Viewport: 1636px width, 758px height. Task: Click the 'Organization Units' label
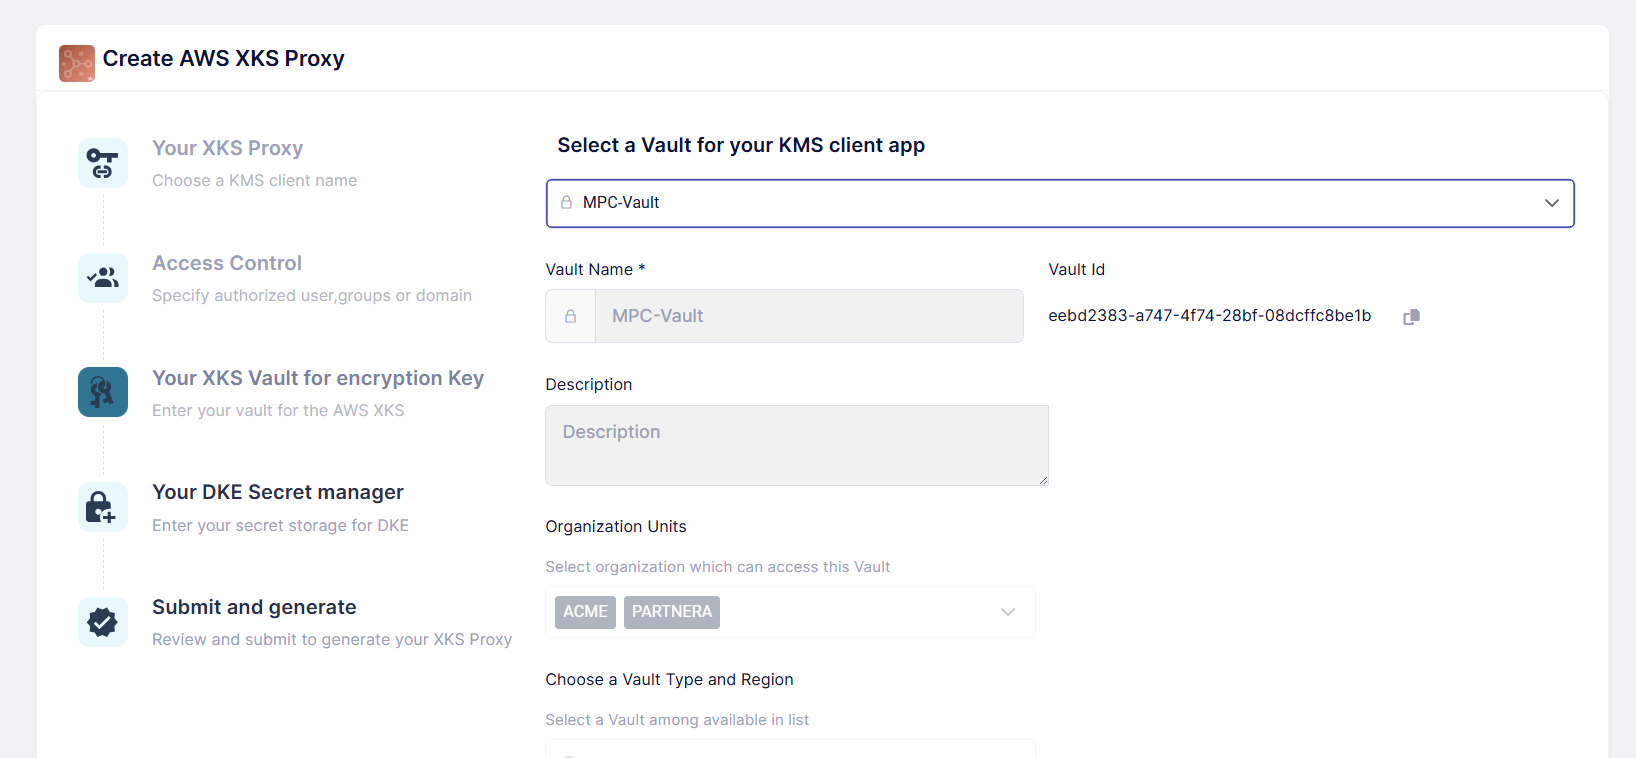click(x=616, y=527)
